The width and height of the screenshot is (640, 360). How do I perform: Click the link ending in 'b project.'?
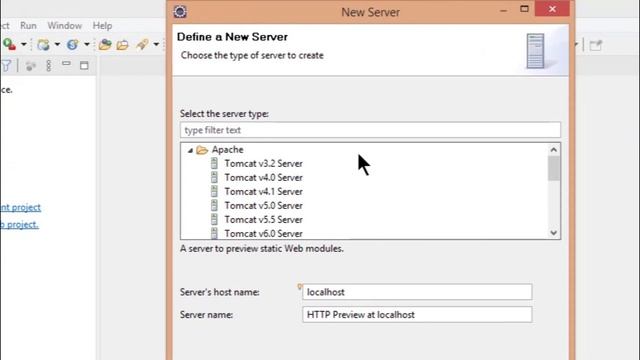point(19,225)
